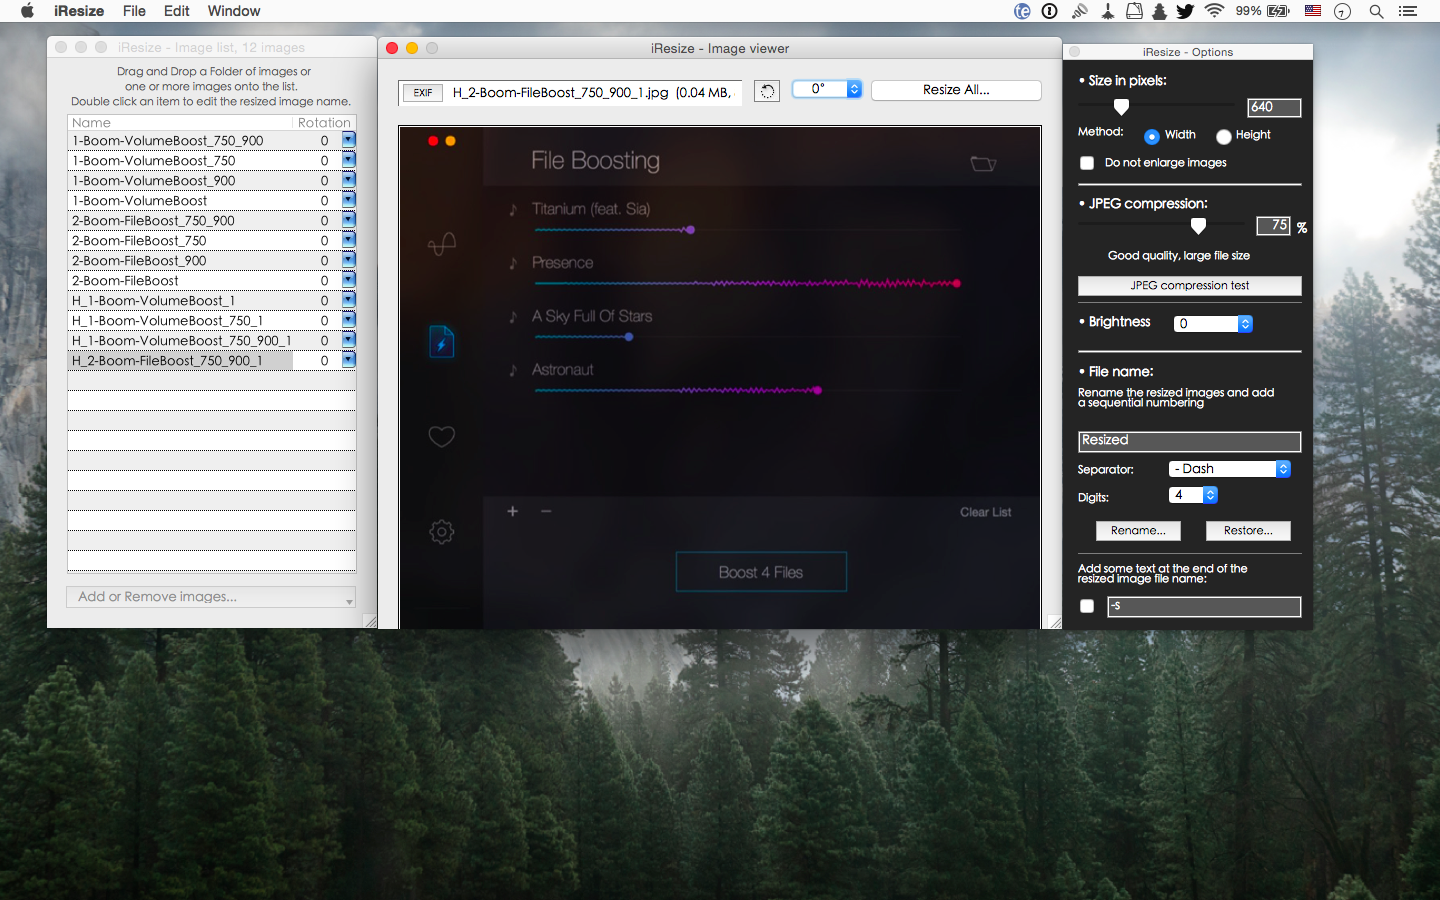Click the Size in pixels slider handle
This screenshot has height=900, width=1440.
pyautogui.click(x=1121, y=107)
